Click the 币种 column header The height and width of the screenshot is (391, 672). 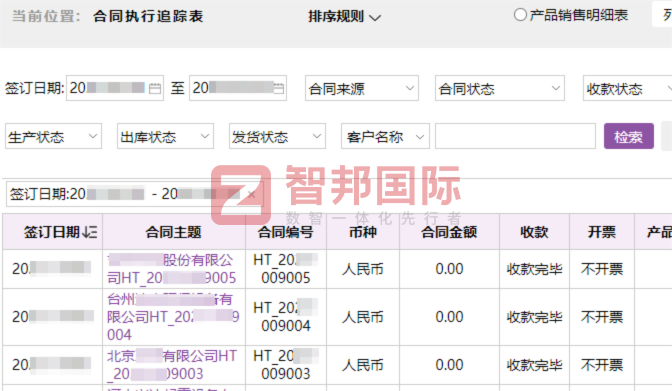coord(363,232)
